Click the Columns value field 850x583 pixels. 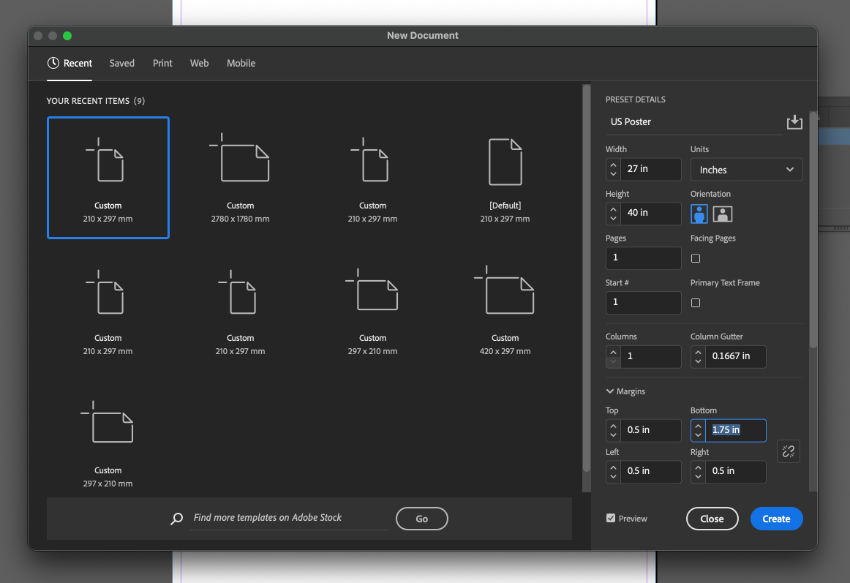coord(651,356)
